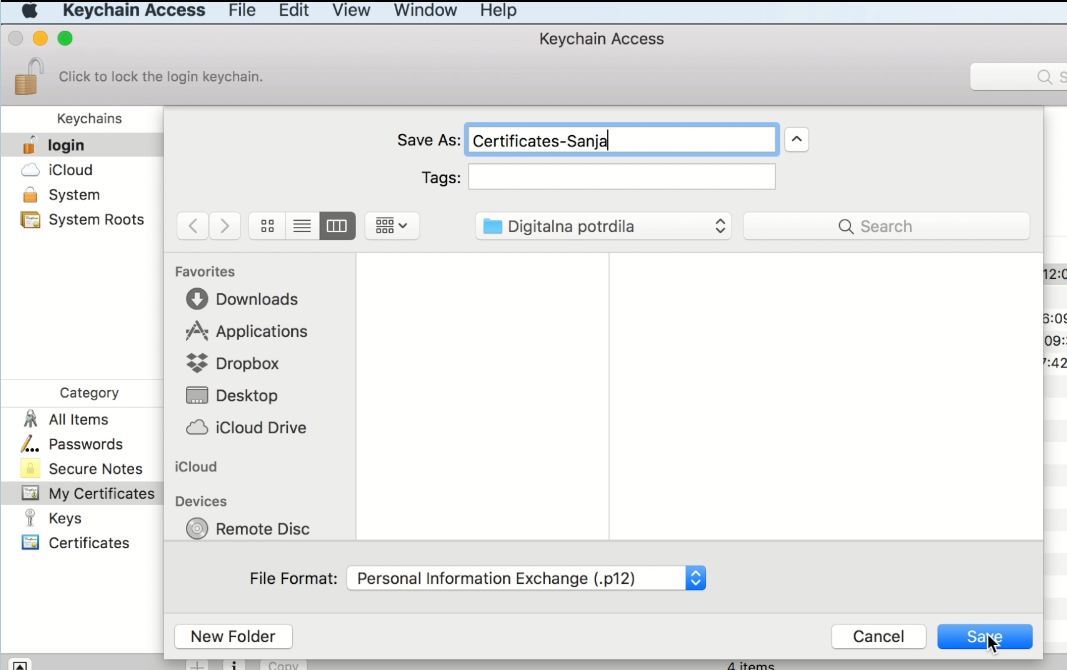The width and height of the screenshot is (1067, 670).
Task: Click the Save button
Action: (x=985, y=636)
